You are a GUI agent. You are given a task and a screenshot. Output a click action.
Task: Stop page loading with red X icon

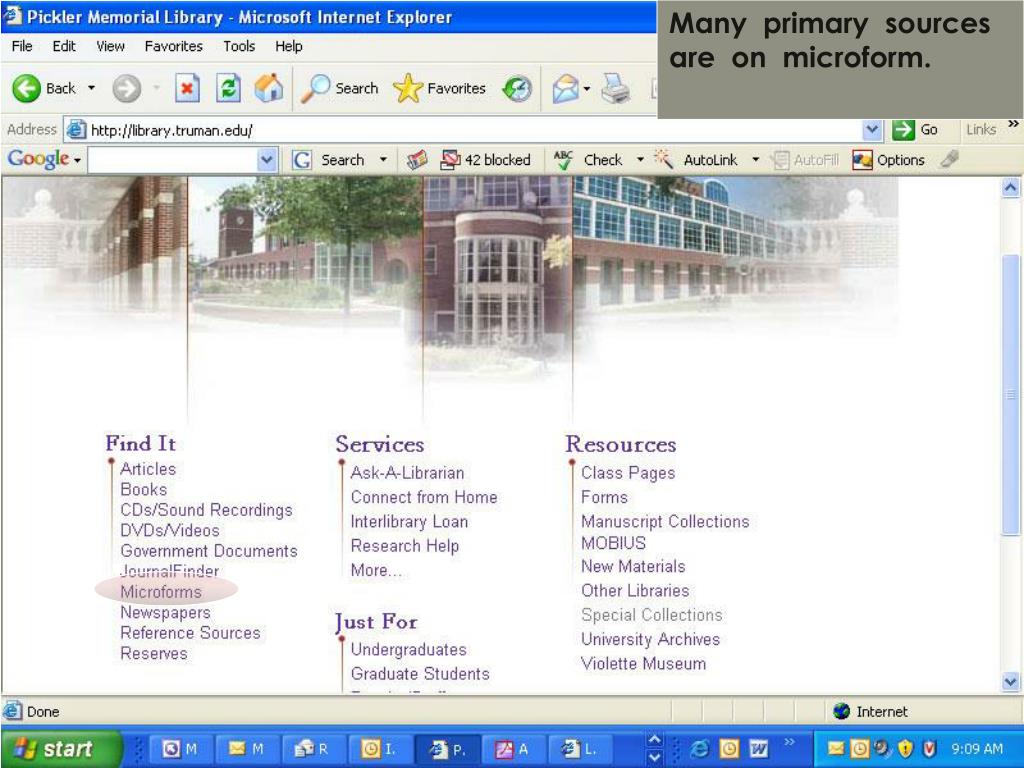[x=187, y=88]
